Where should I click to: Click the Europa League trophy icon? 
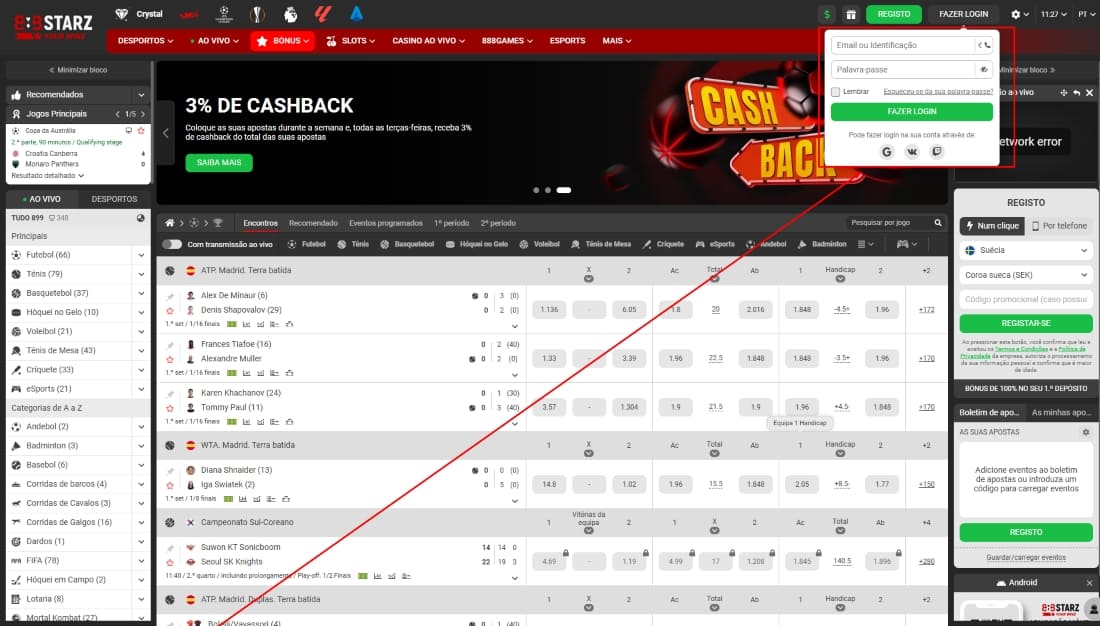257,13
